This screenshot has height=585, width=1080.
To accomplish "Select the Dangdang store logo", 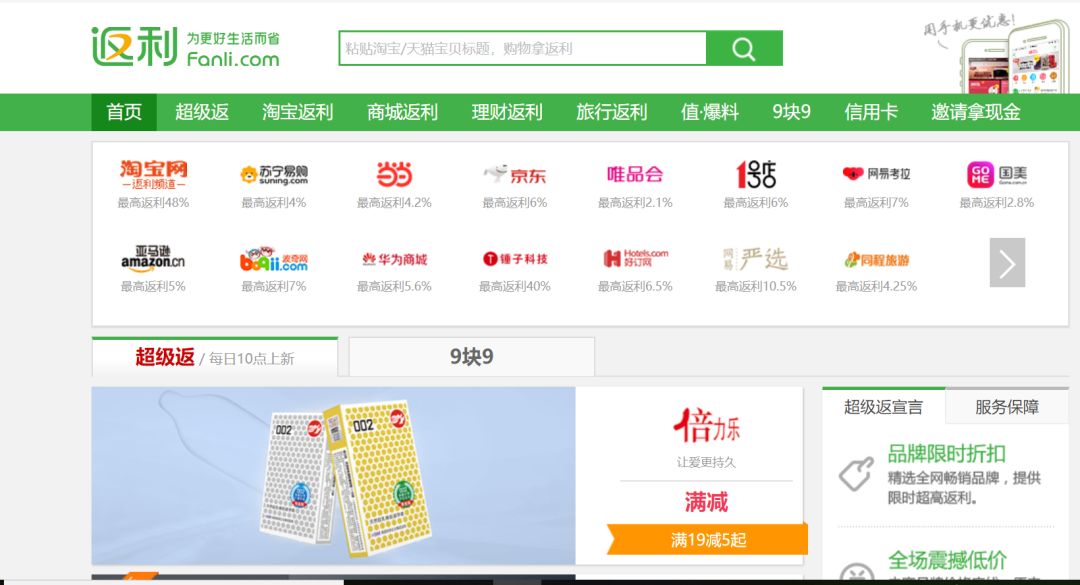I will 394,174.
